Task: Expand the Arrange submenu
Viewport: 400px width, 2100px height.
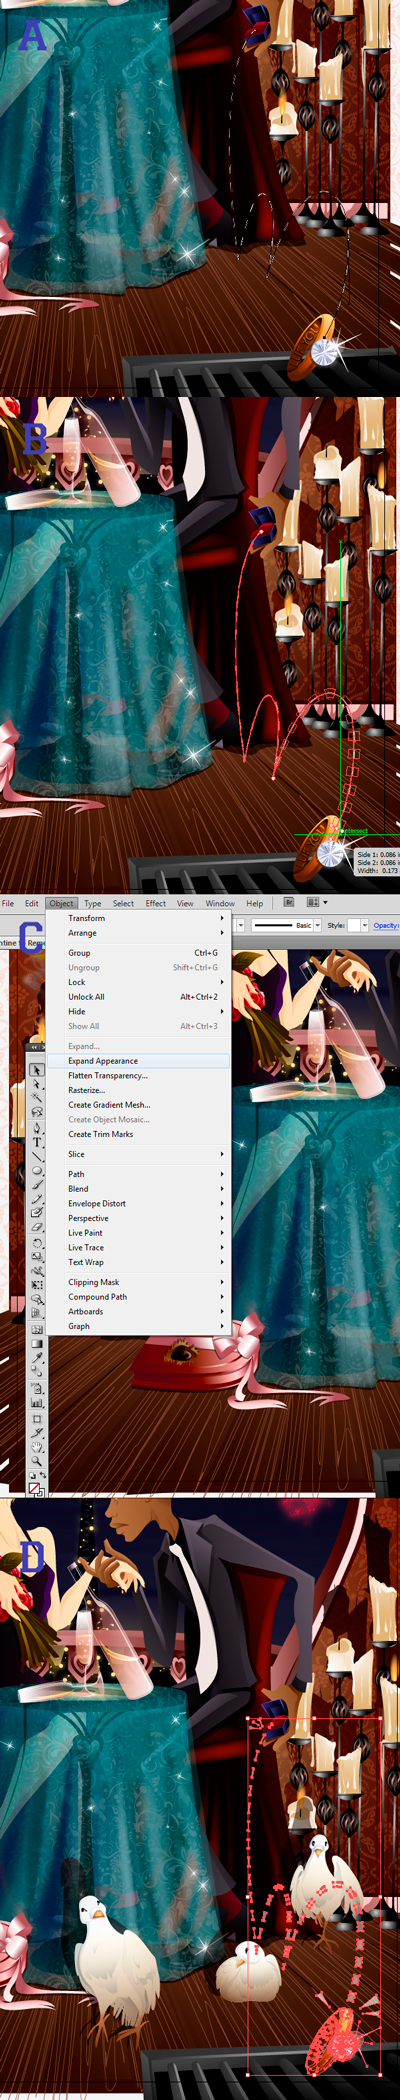Action: pos(139,933)
